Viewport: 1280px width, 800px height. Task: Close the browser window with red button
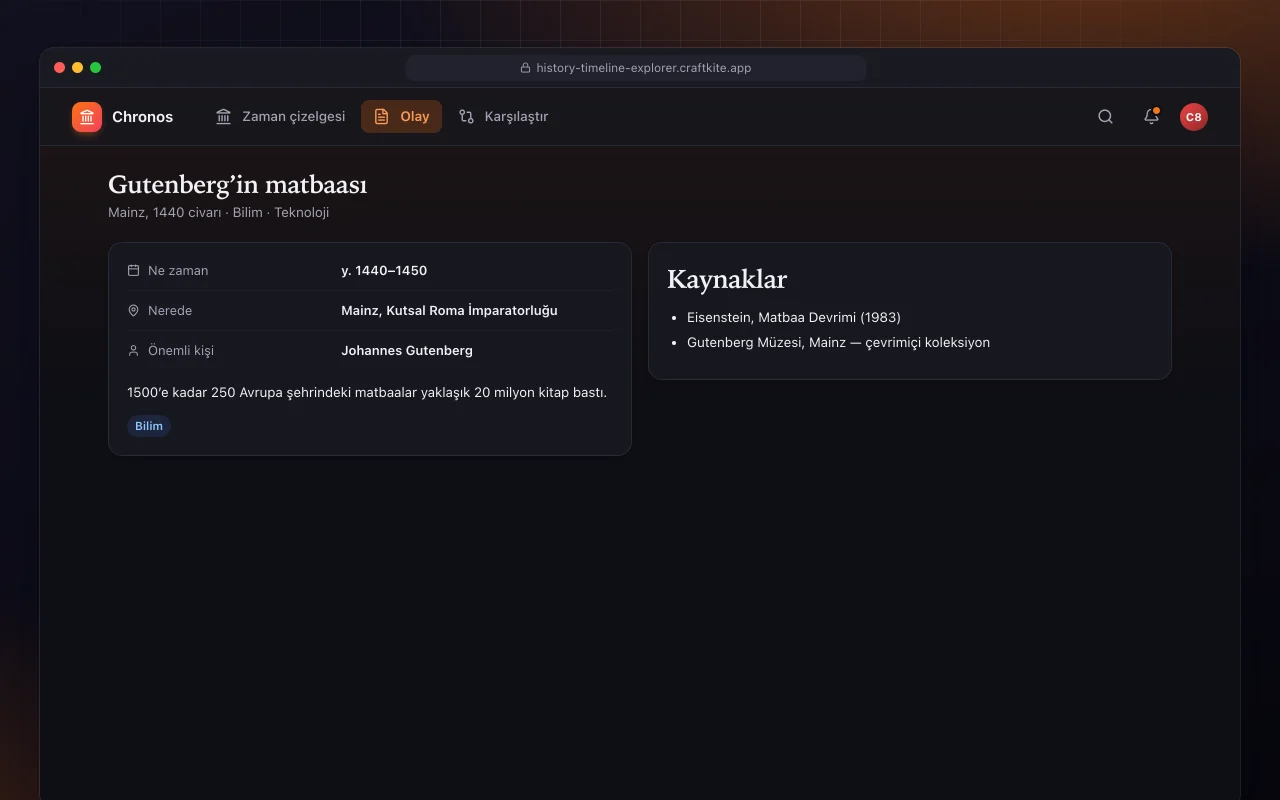pyautogui.click(x=60, y=68)
